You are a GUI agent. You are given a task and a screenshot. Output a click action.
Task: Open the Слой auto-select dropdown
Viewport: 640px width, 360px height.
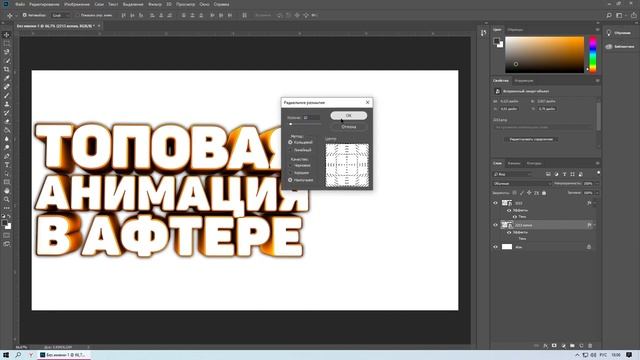tap(61, 15)
